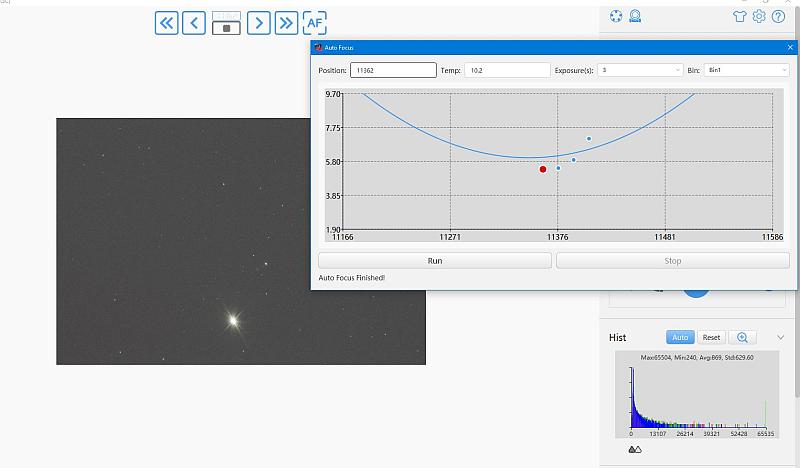Viewport: 800px width, 468px height.
Task: Click the histogram graph area
Action: click(697, 394)
